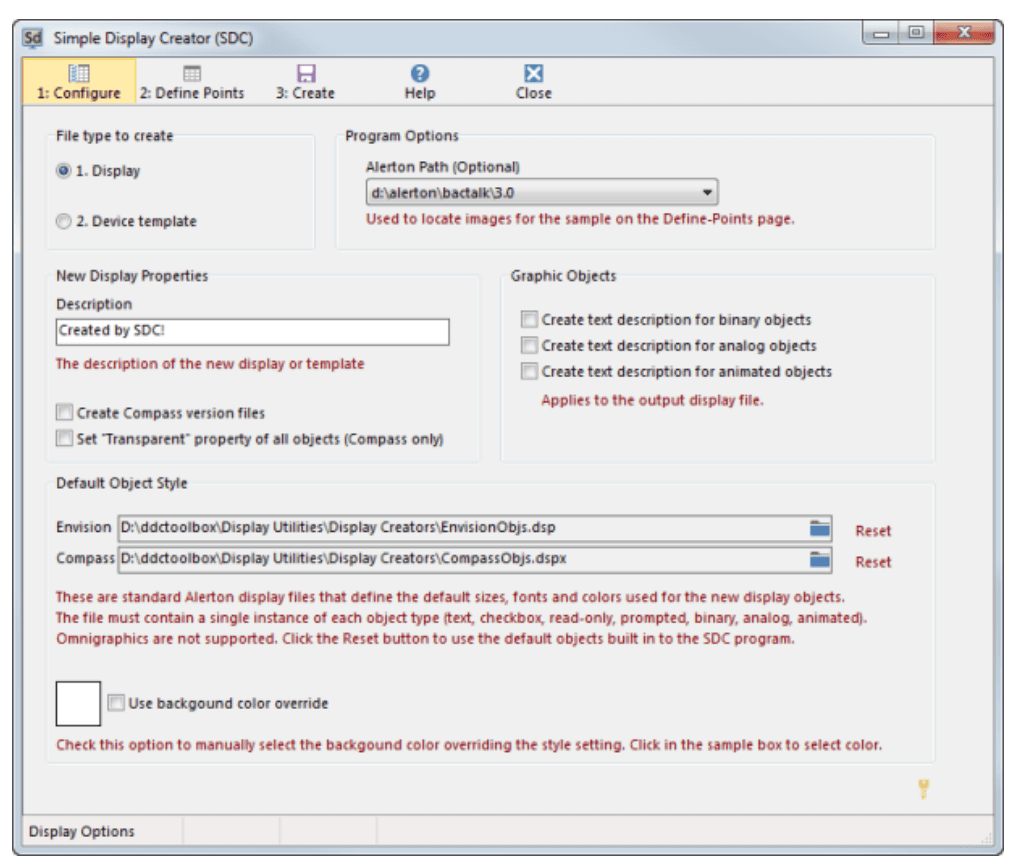Screen dimensions: 1017x867
Task: Click the yellow key icon
Action: [923, 790]
